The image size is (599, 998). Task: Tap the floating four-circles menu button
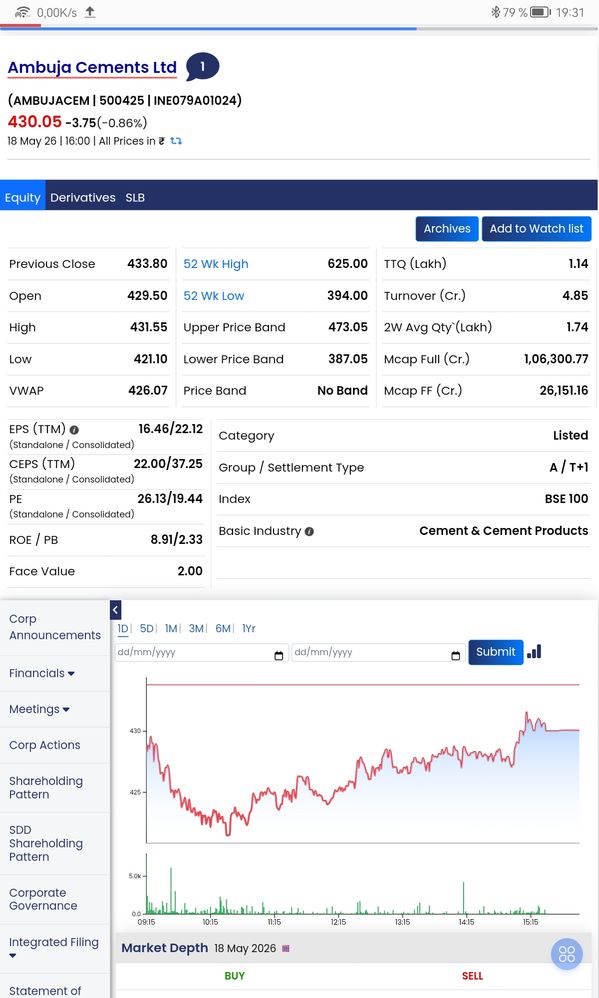click(567, 954)
